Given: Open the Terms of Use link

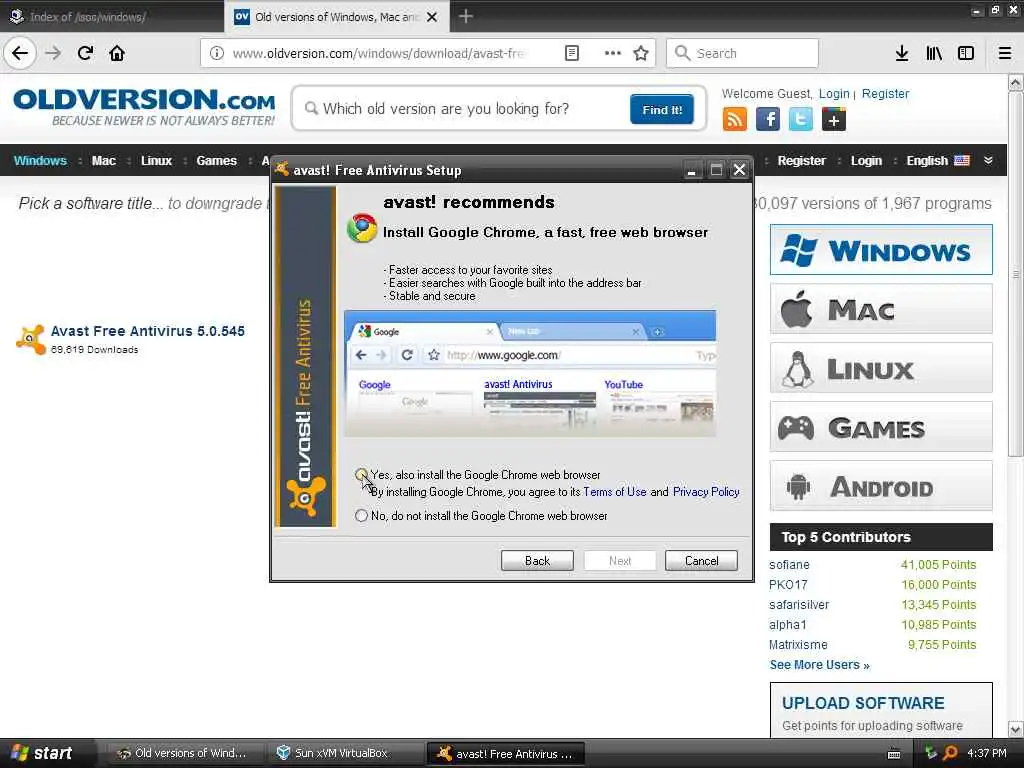Looking at the screenshot, I should [x=615, y=492].
